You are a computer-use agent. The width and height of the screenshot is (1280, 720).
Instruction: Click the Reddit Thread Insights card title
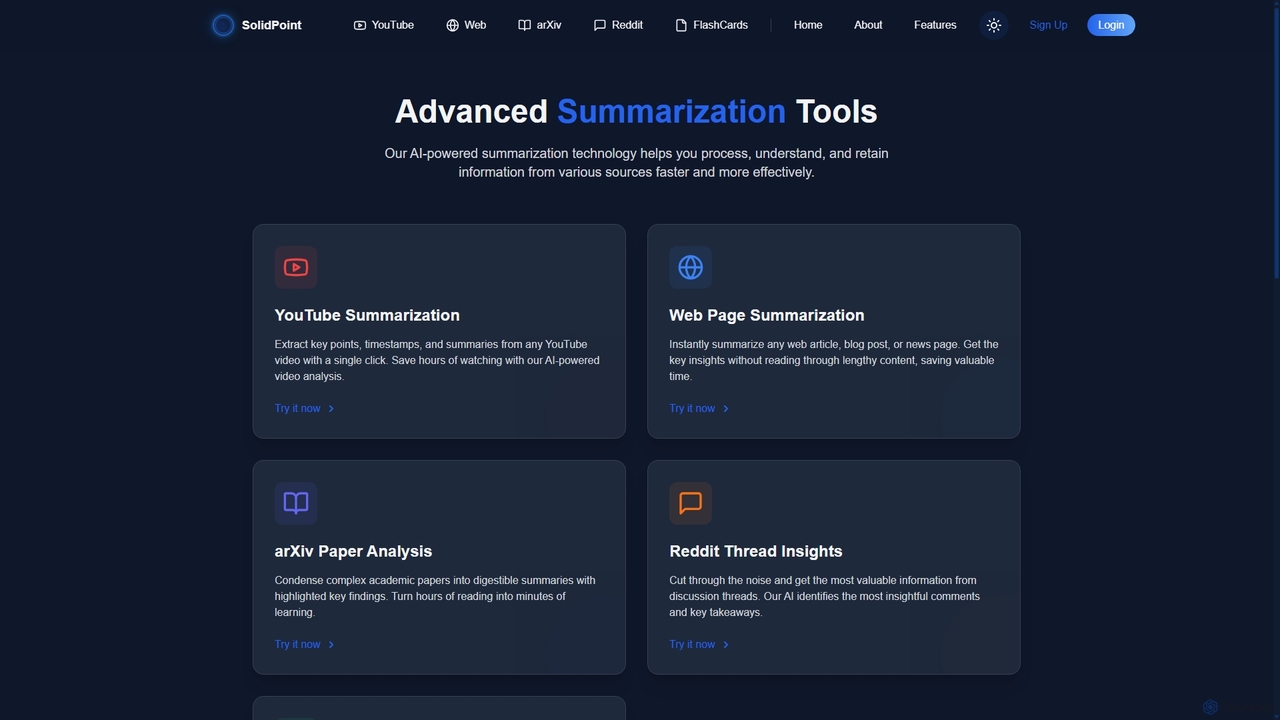(x=756, y=551)
